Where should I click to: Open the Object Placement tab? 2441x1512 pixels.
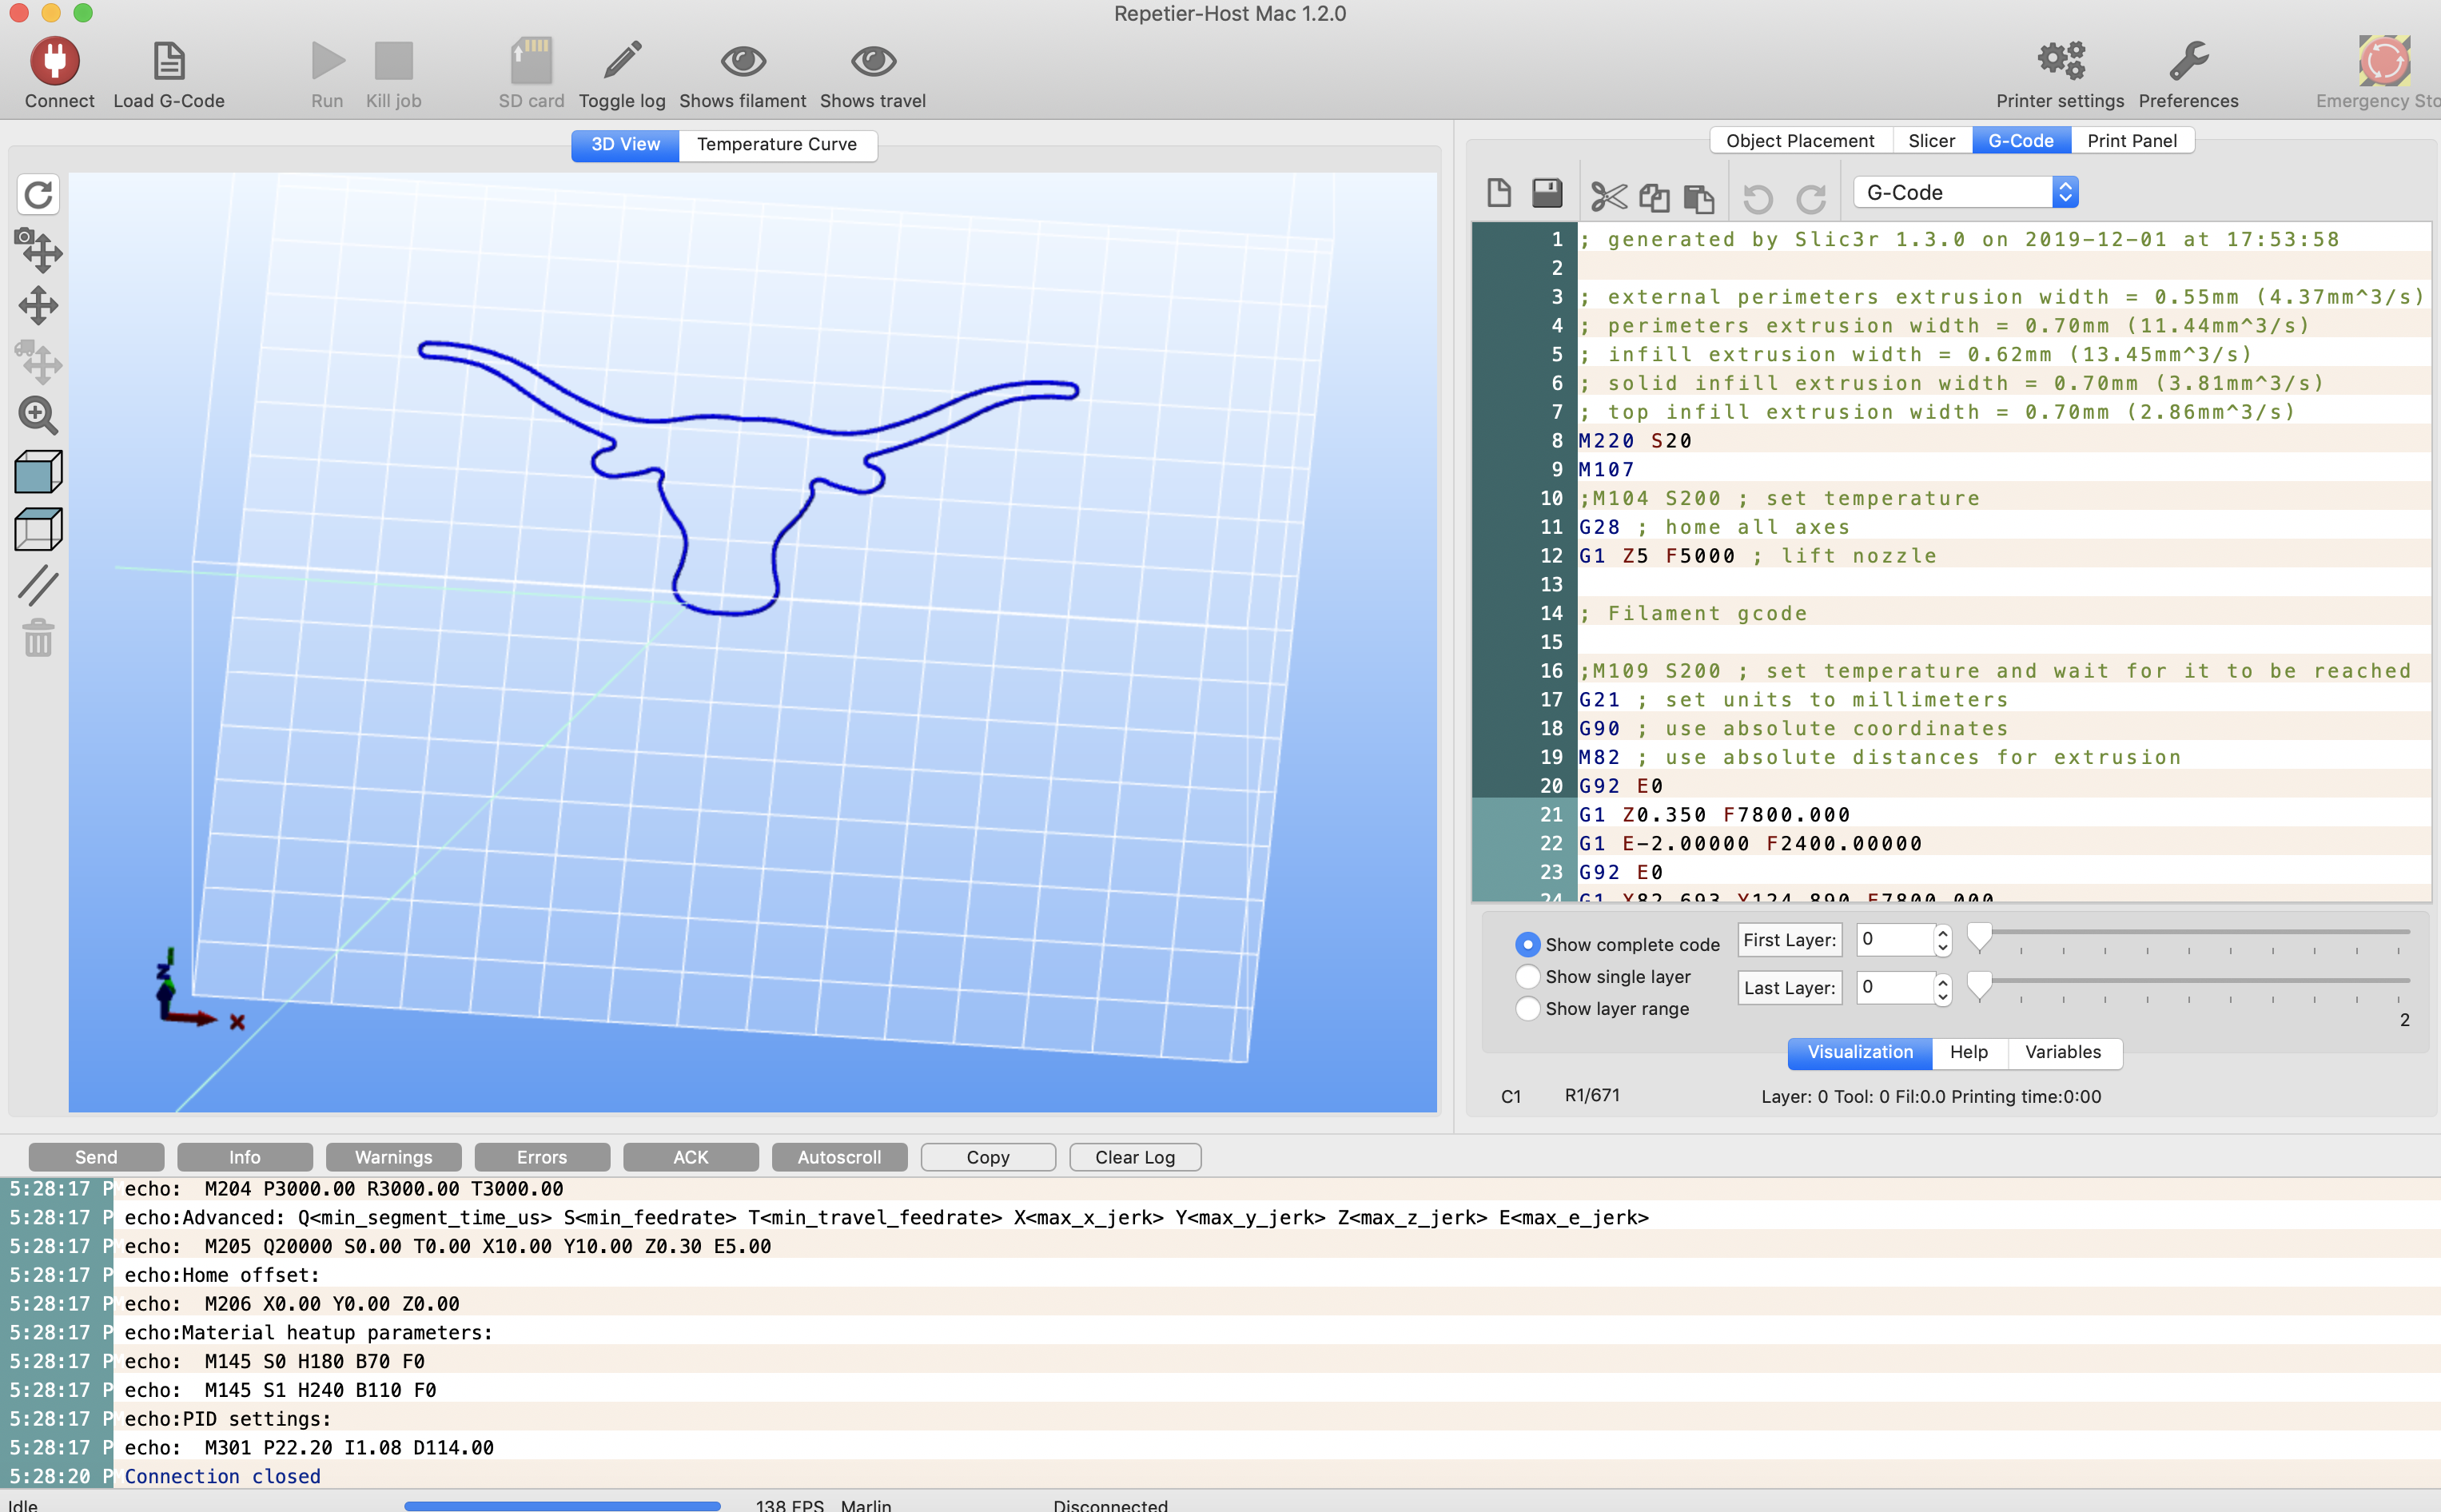pyautogui.click(x=1800, y=141)
